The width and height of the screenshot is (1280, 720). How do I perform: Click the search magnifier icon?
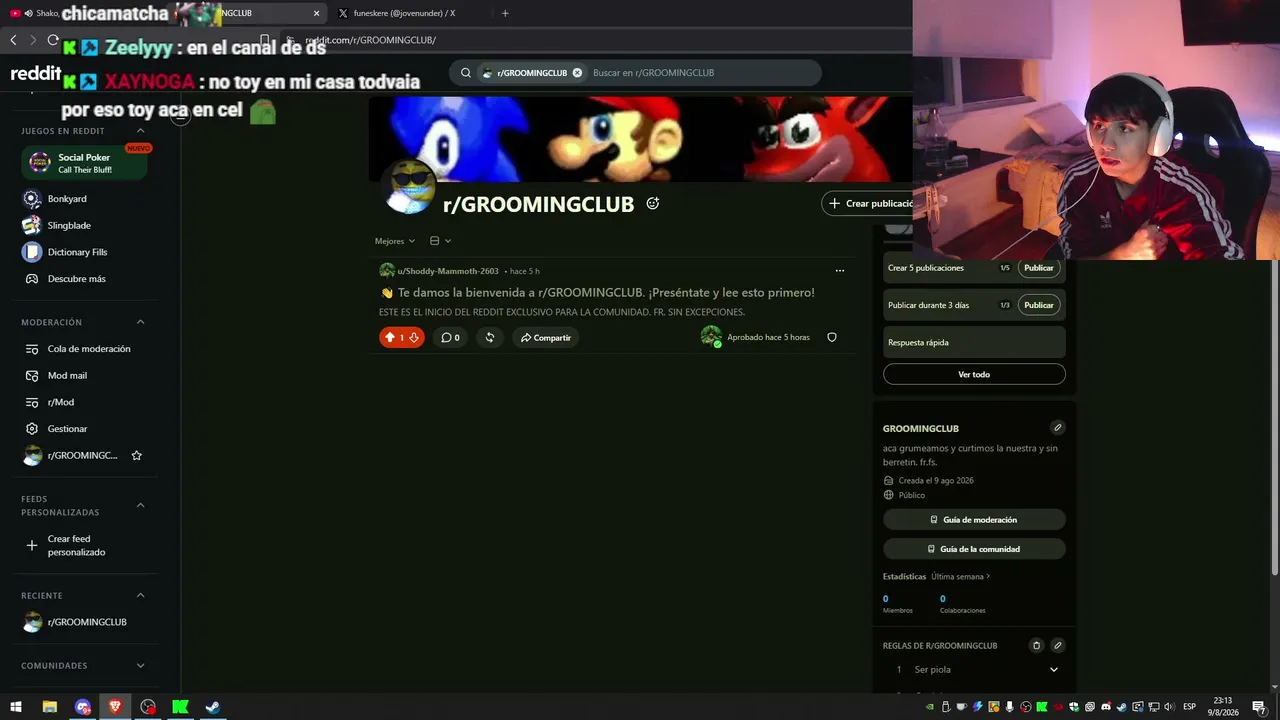click(x=466, y=73)
